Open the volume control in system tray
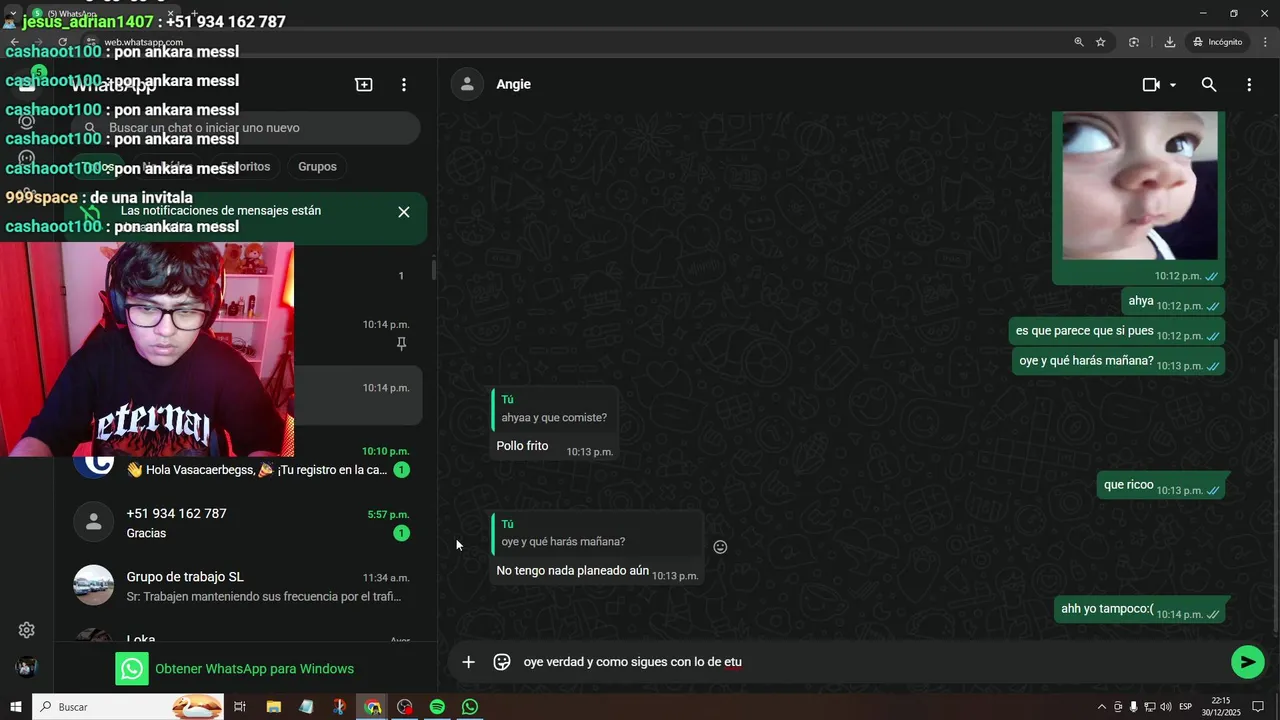Image resolution: width=1280 pixels, height=720 pixels. (x=1166, y=707)
